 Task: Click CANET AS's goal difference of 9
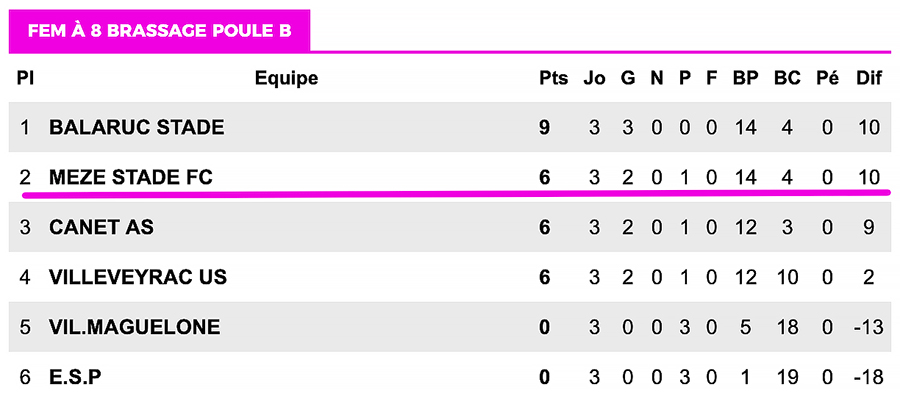pos(869,228)
